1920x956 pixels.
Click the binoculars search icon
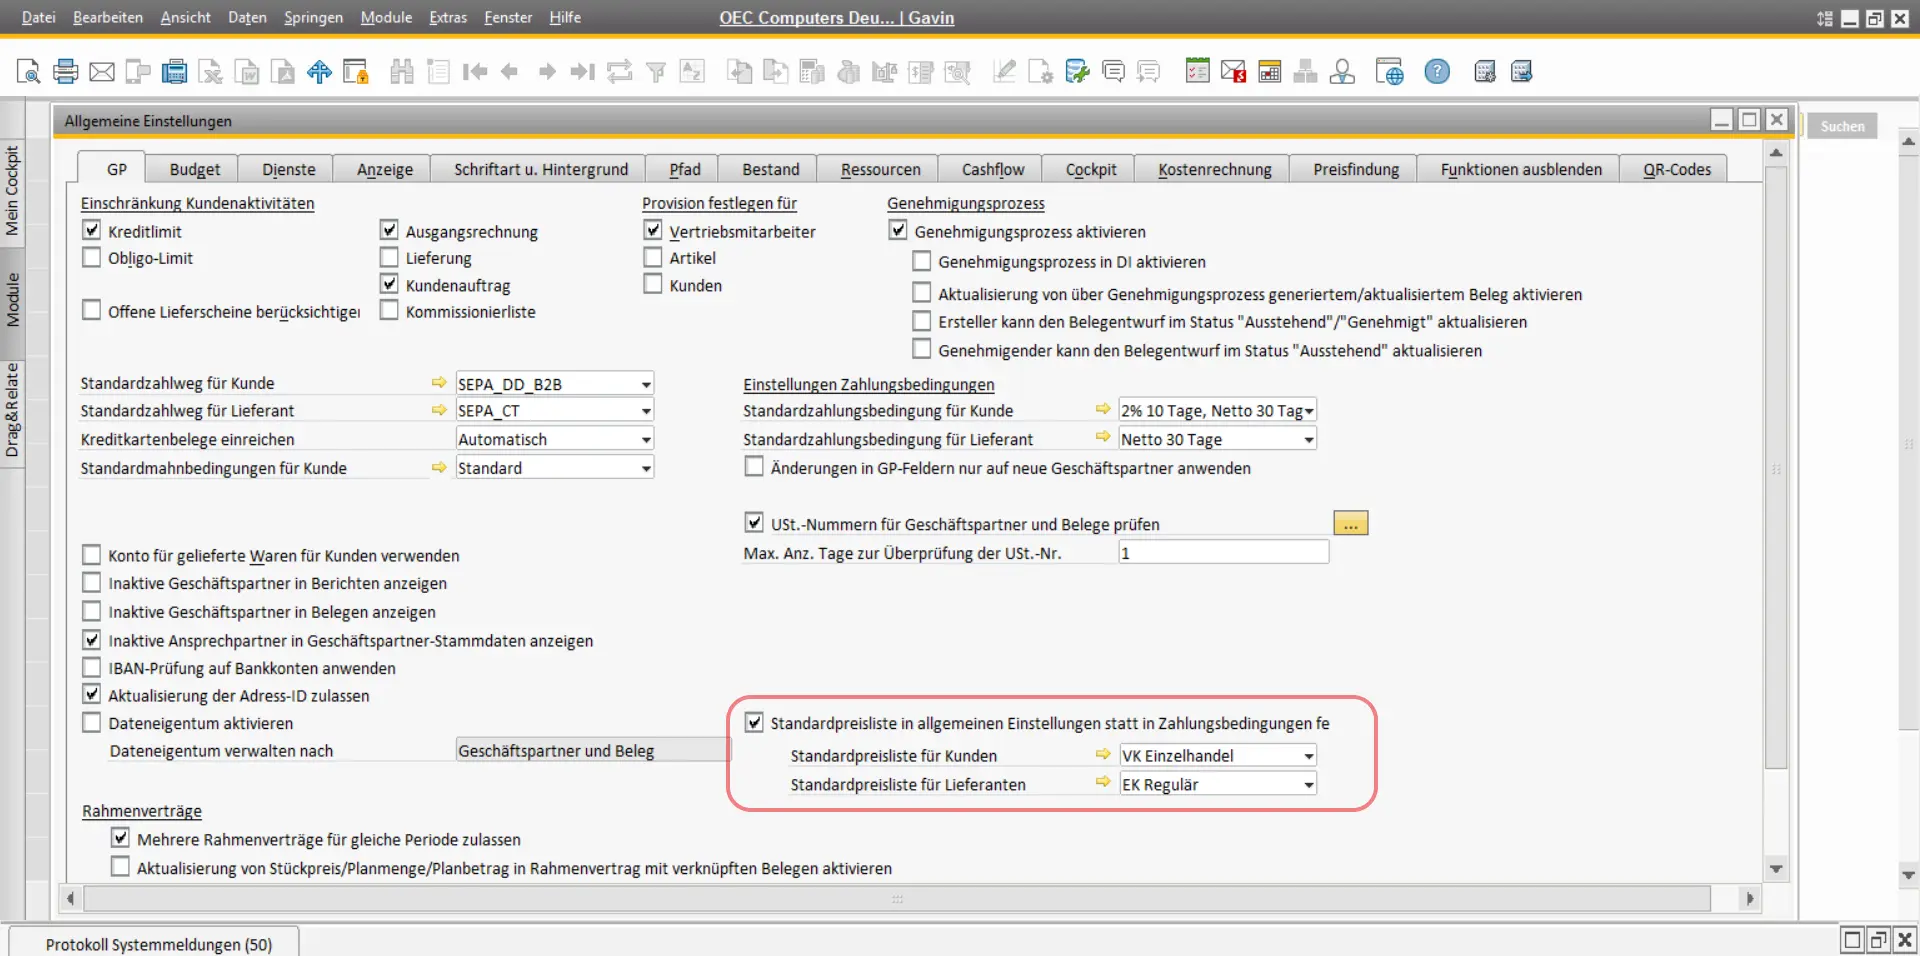point(402,72)
